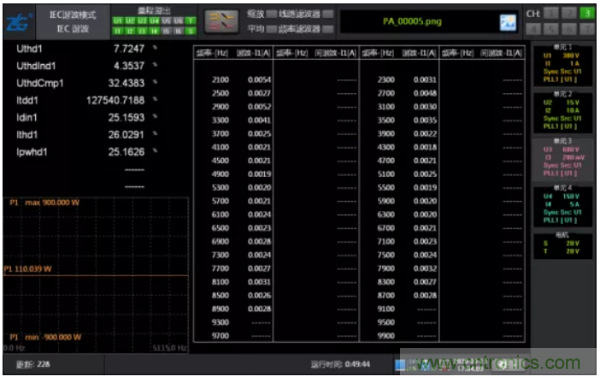
Task: Expand the Uthd1 measurement item selector
Action: tap(155, 48)
